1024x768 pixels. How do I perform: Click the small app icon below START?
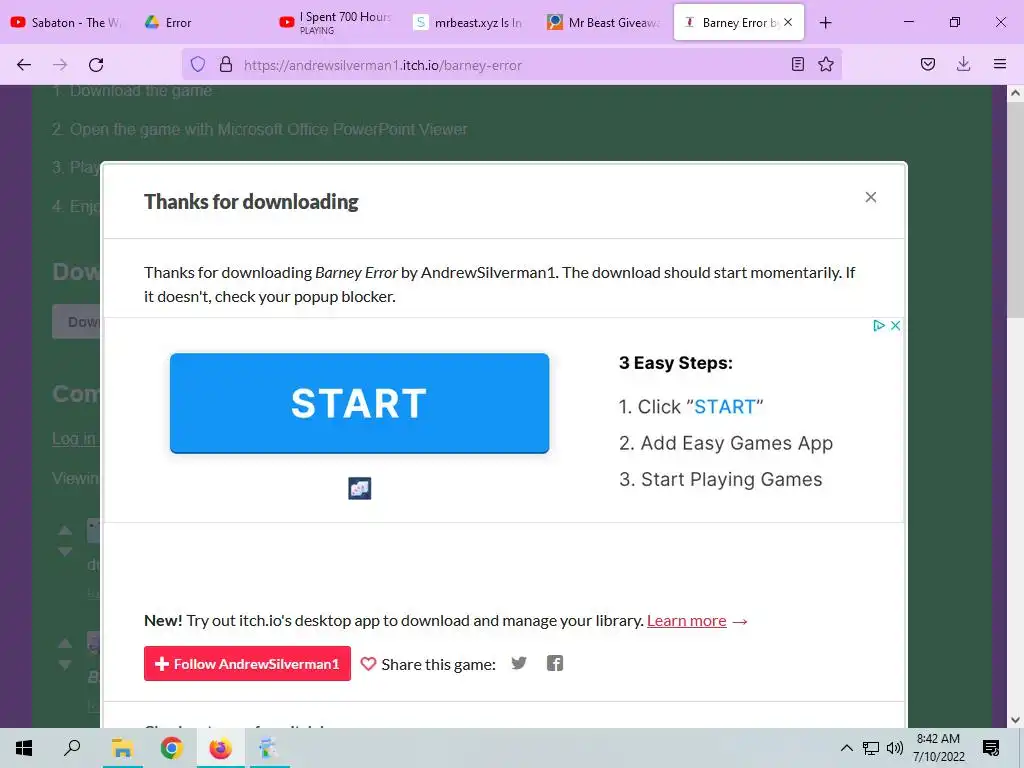pos(360,488)
